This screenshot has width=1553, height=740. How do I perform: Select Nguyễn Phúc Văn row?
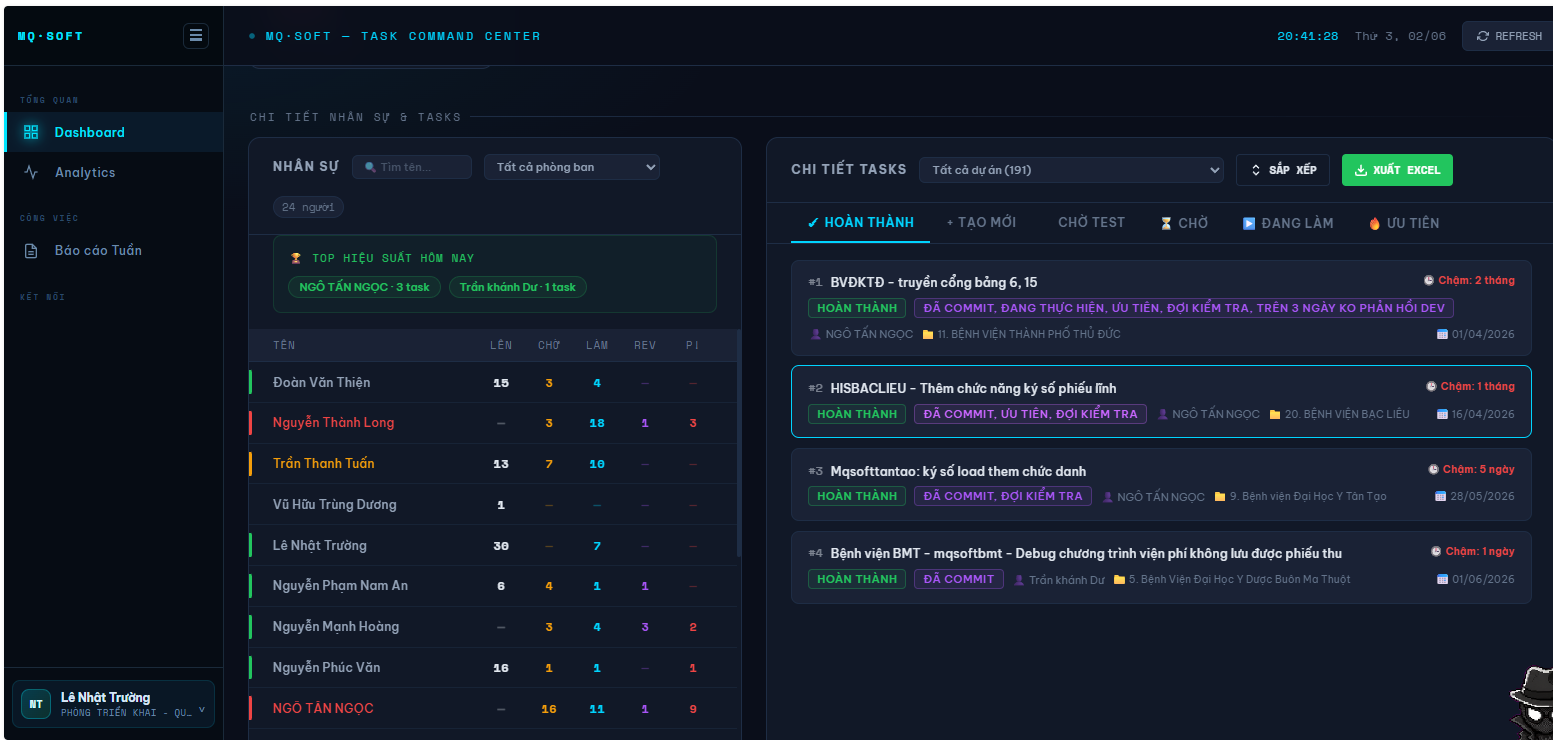click(x=493, y=668)
